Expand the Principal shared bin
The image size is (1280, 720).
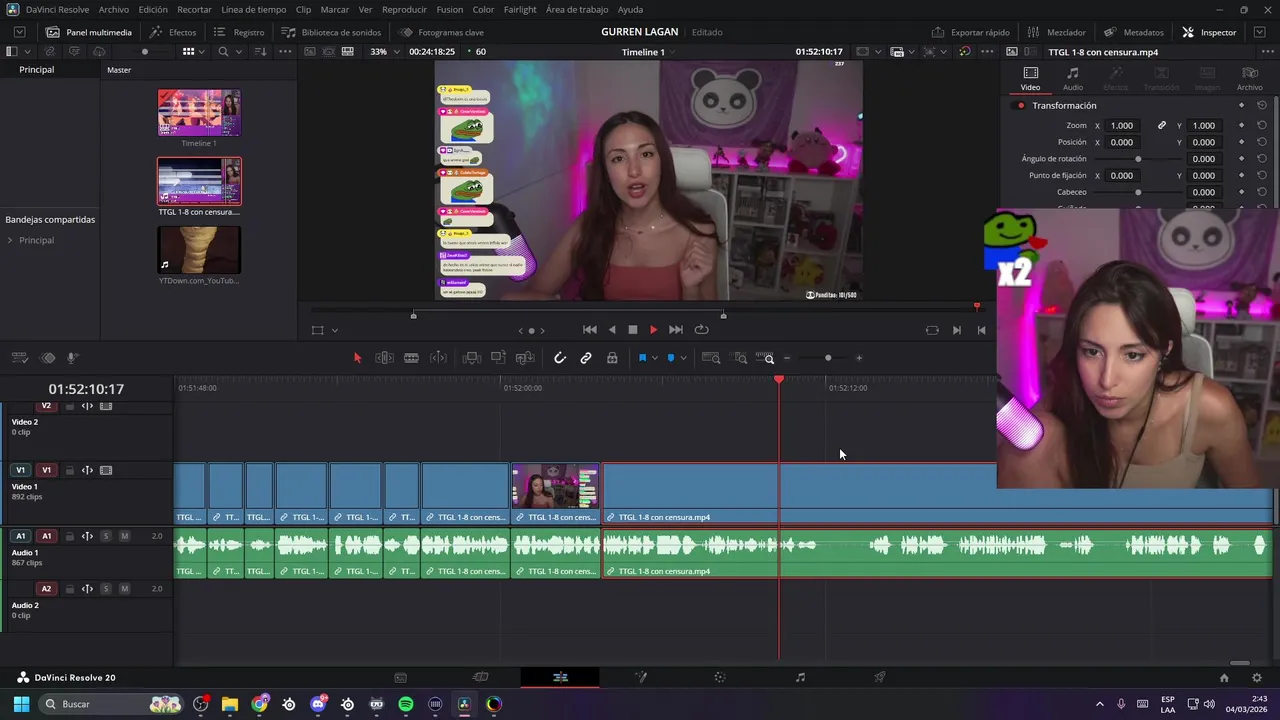10,240
